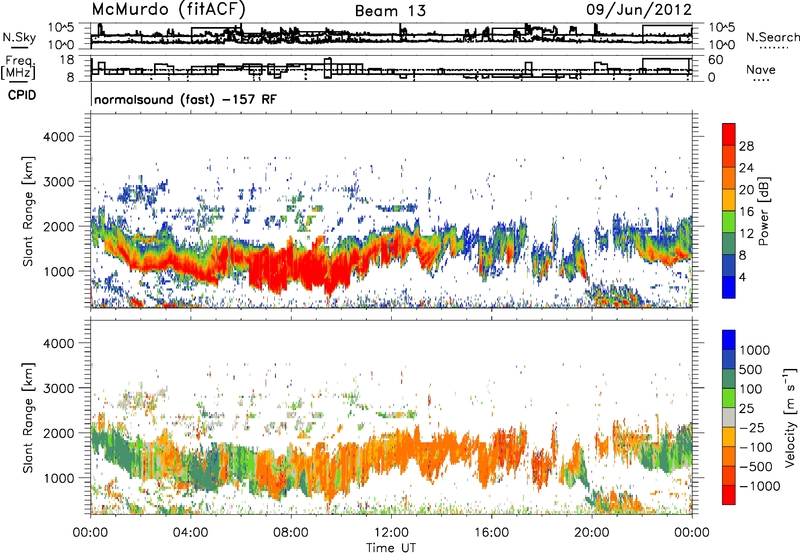The image size is (800, 554).
Task: Click the "20:00" time tick label
Action: click(x=592, y=533)
